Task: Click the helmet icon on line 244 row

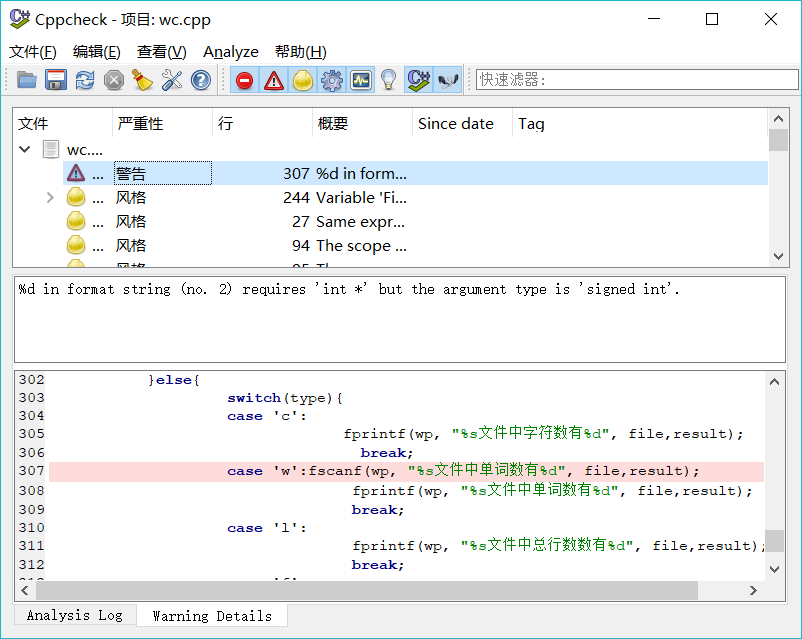Action: click(x=76, y=197)
